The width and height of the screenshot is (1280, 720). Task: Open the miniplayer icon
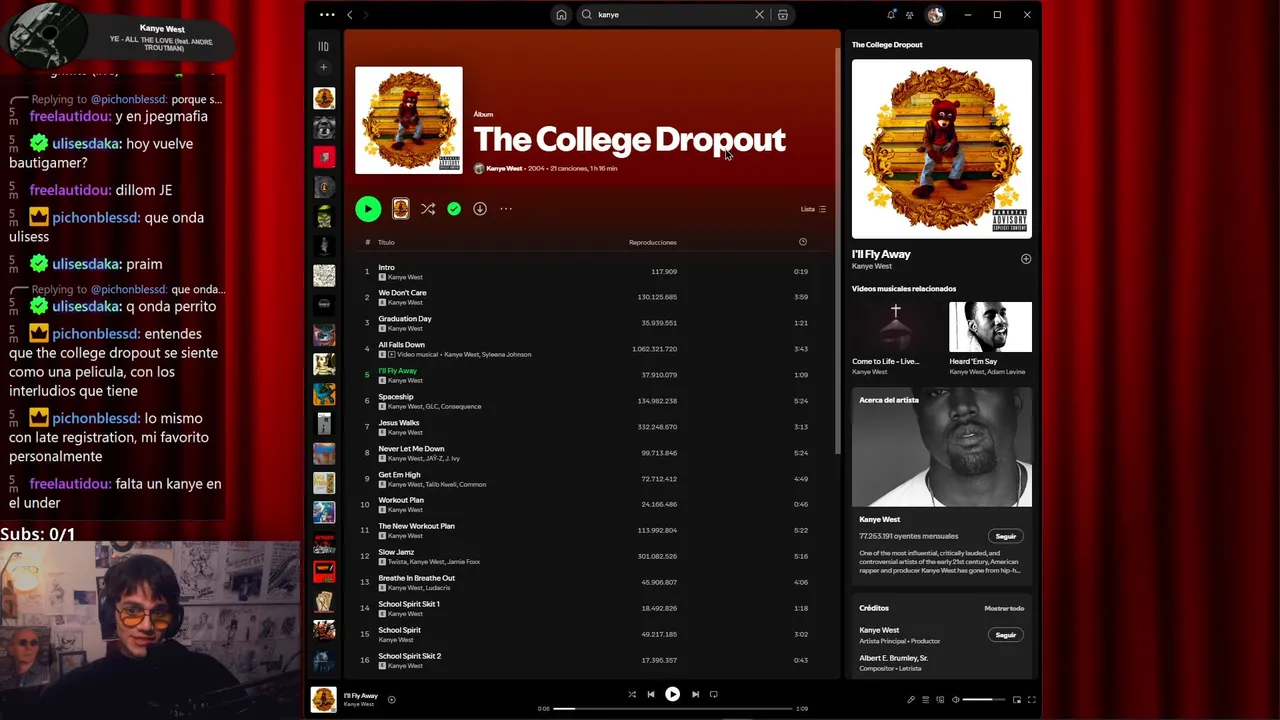pyautogui.click(x=1017, y=700)
